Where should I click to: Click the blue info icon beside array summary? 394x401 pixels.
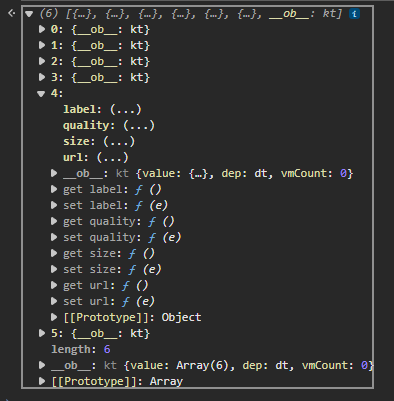pyautogui.click(x=354, y=14)
